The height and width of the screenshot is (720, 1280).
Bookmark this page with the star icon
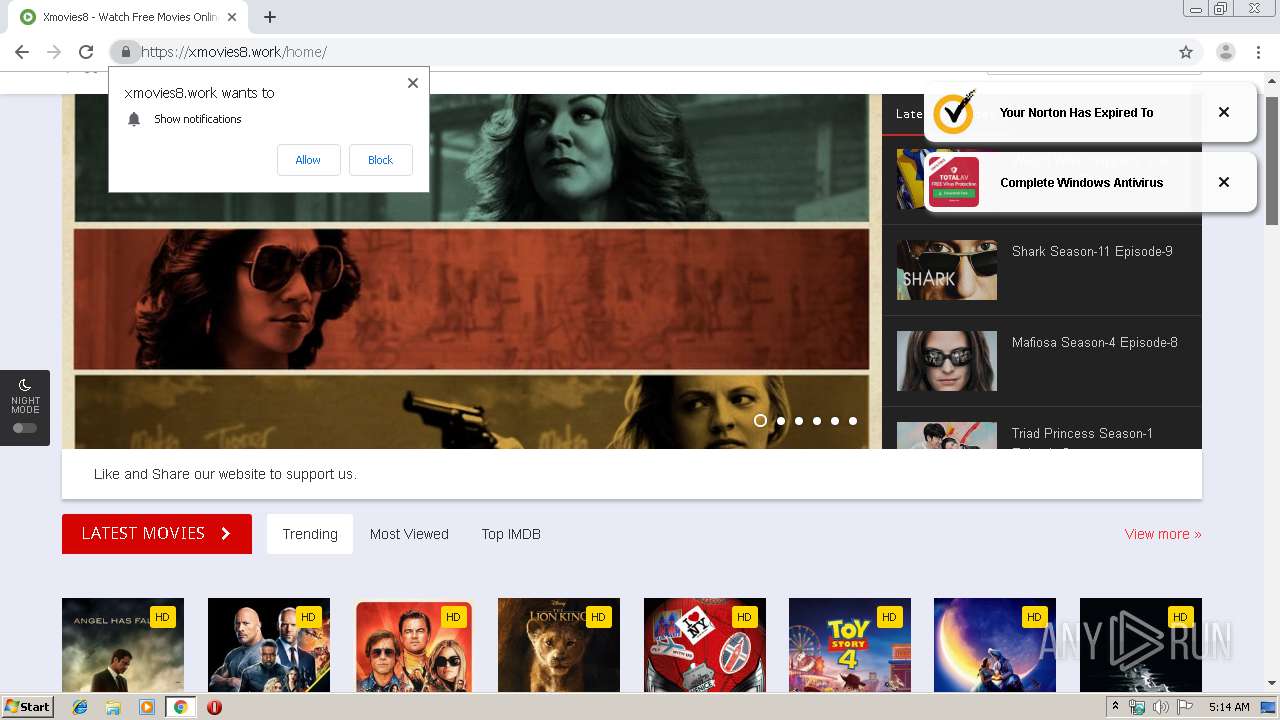1186,52
